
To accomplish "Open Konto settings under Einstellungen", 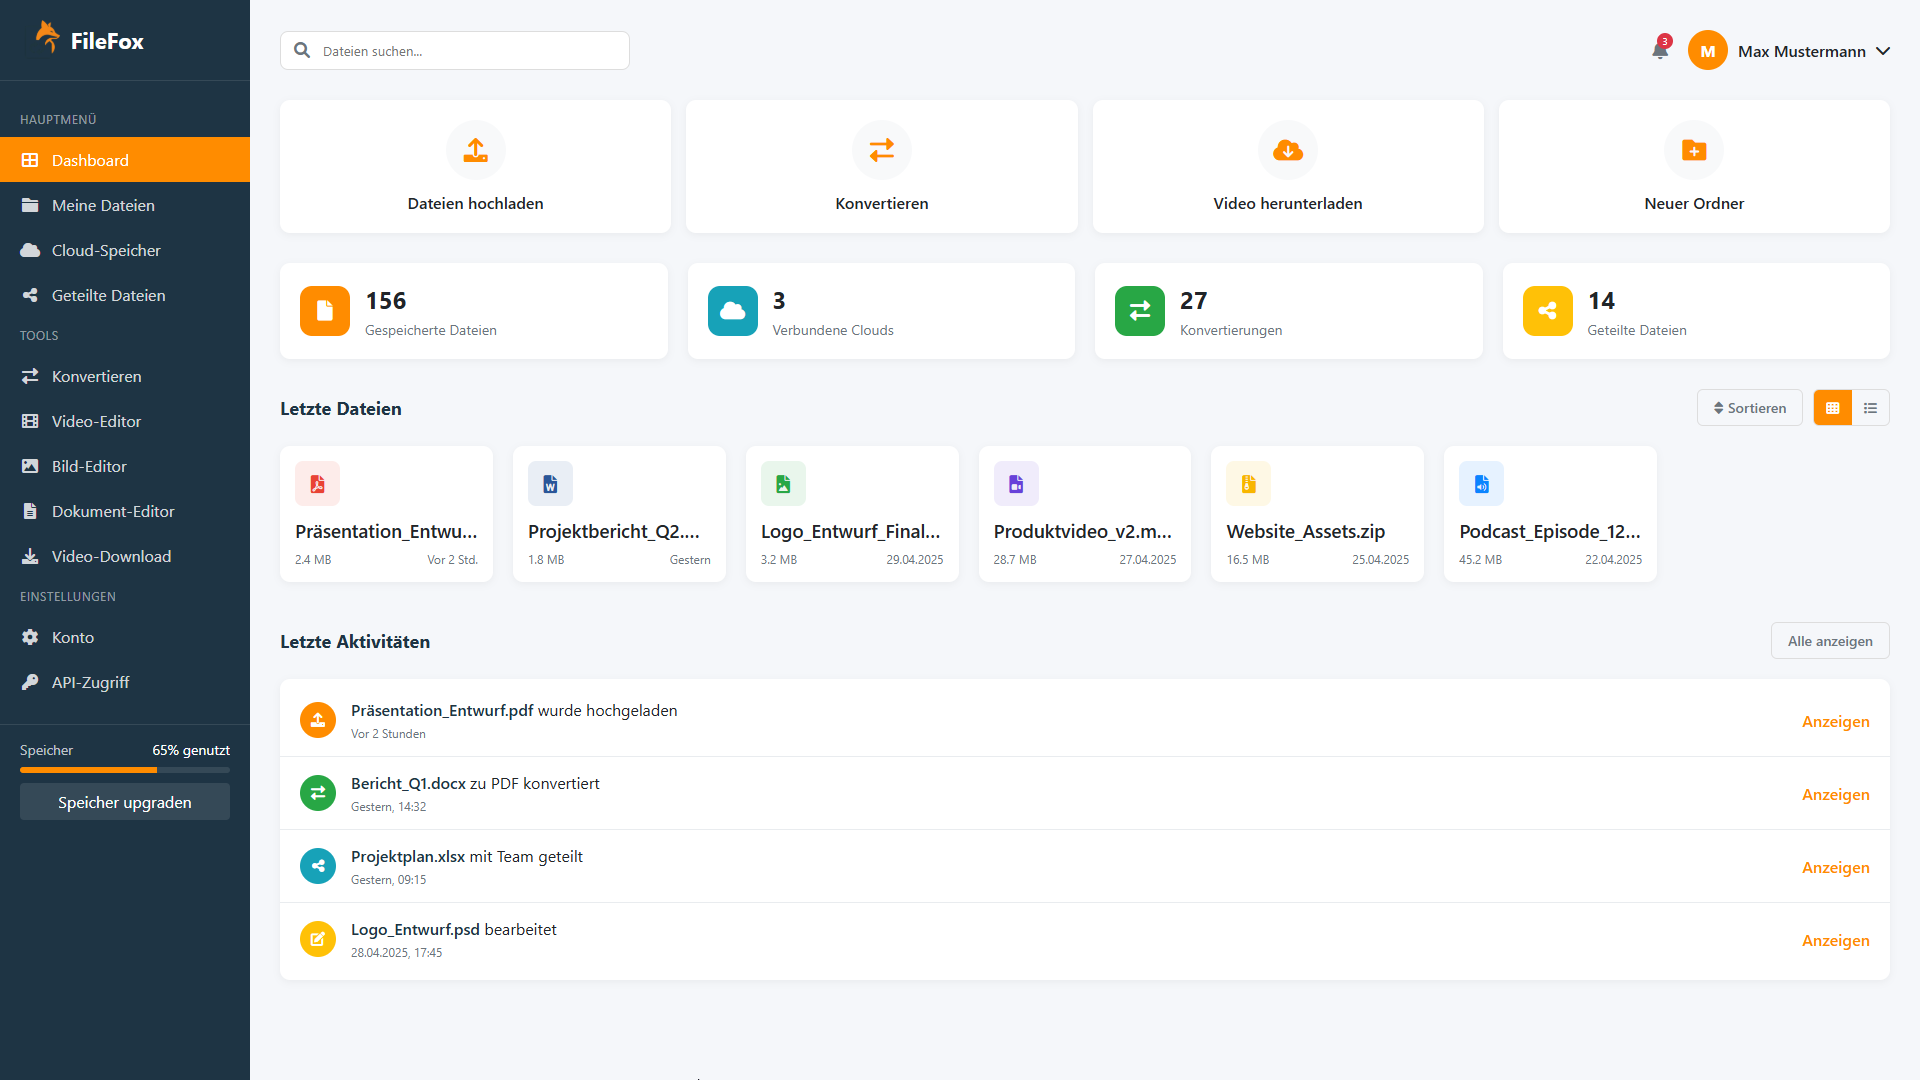I will (75, 637).
